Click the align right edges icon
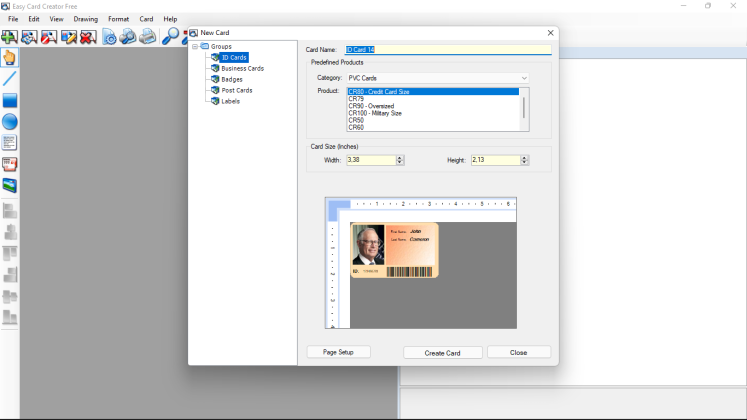 point(10,274)
